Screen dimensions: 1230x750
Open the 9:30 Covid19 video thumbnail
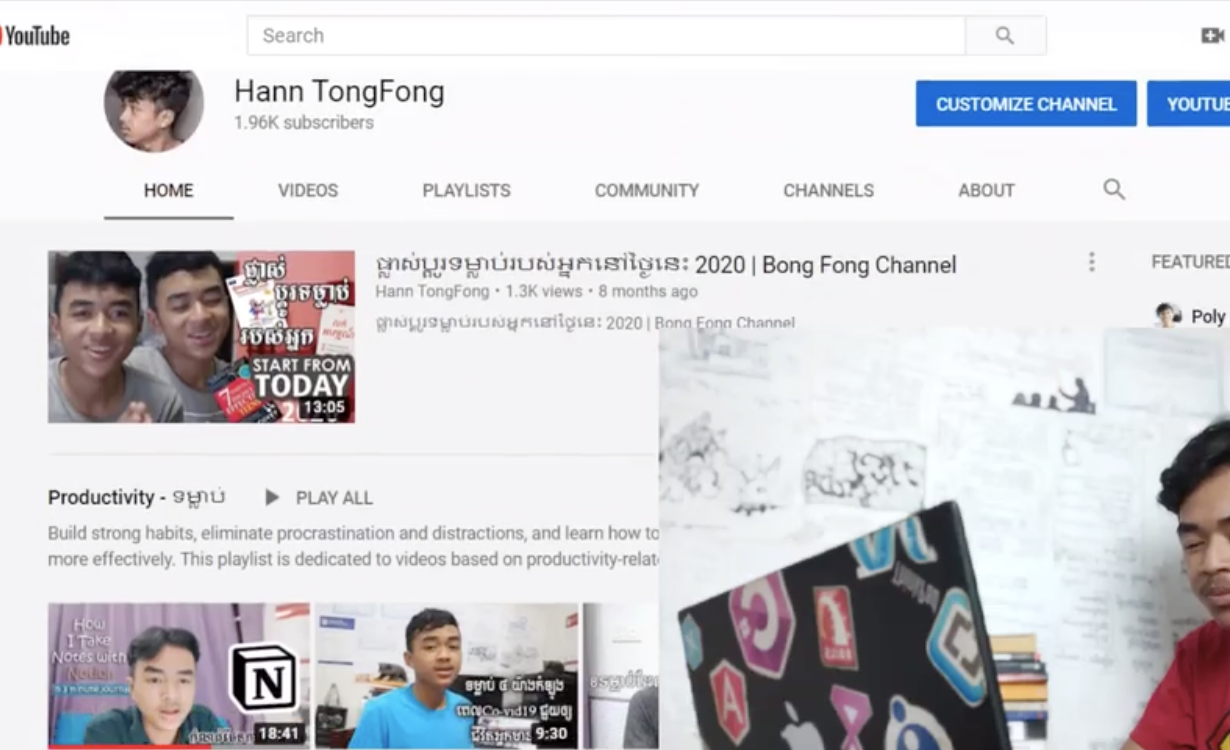447,675
